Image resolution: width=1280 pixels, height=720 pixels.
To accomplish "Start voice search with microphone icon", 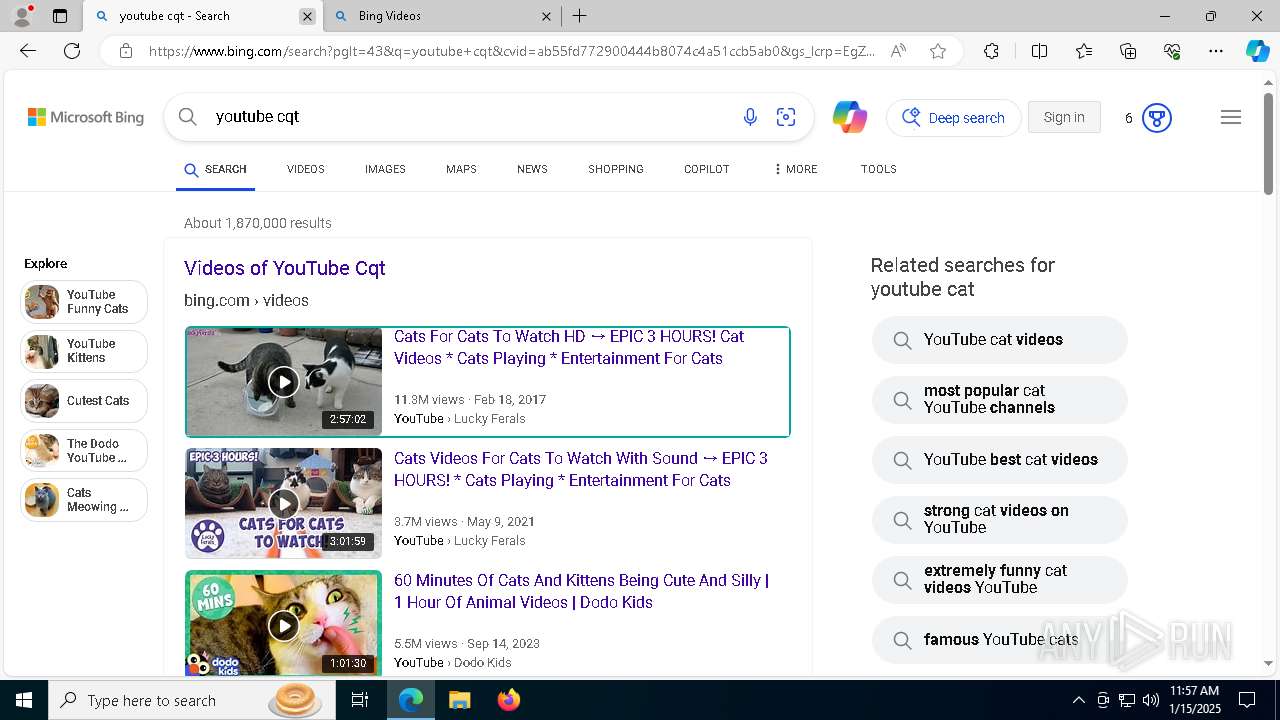I will [750, 117].
